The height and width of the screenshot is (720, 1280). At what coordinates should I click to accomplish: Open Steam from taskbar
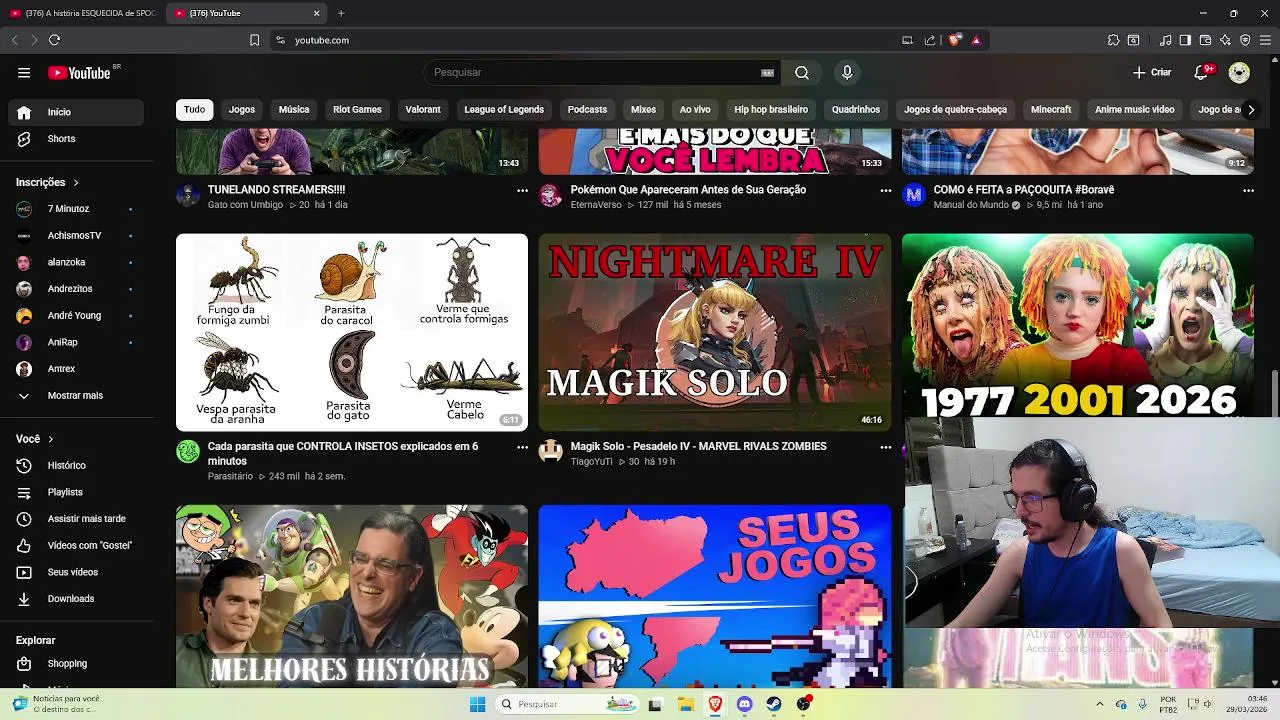click(774, 704)
